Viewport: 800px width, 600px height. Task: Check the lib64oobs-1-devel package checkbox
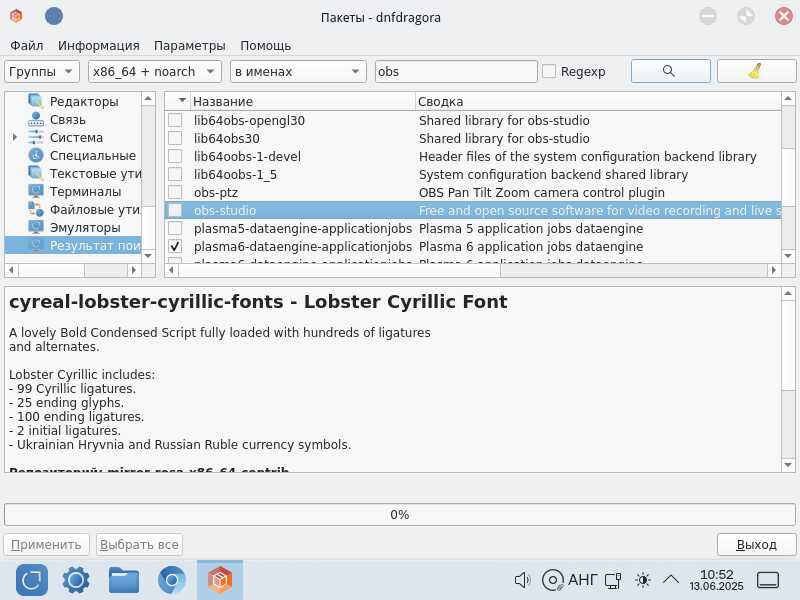point(175,156)
